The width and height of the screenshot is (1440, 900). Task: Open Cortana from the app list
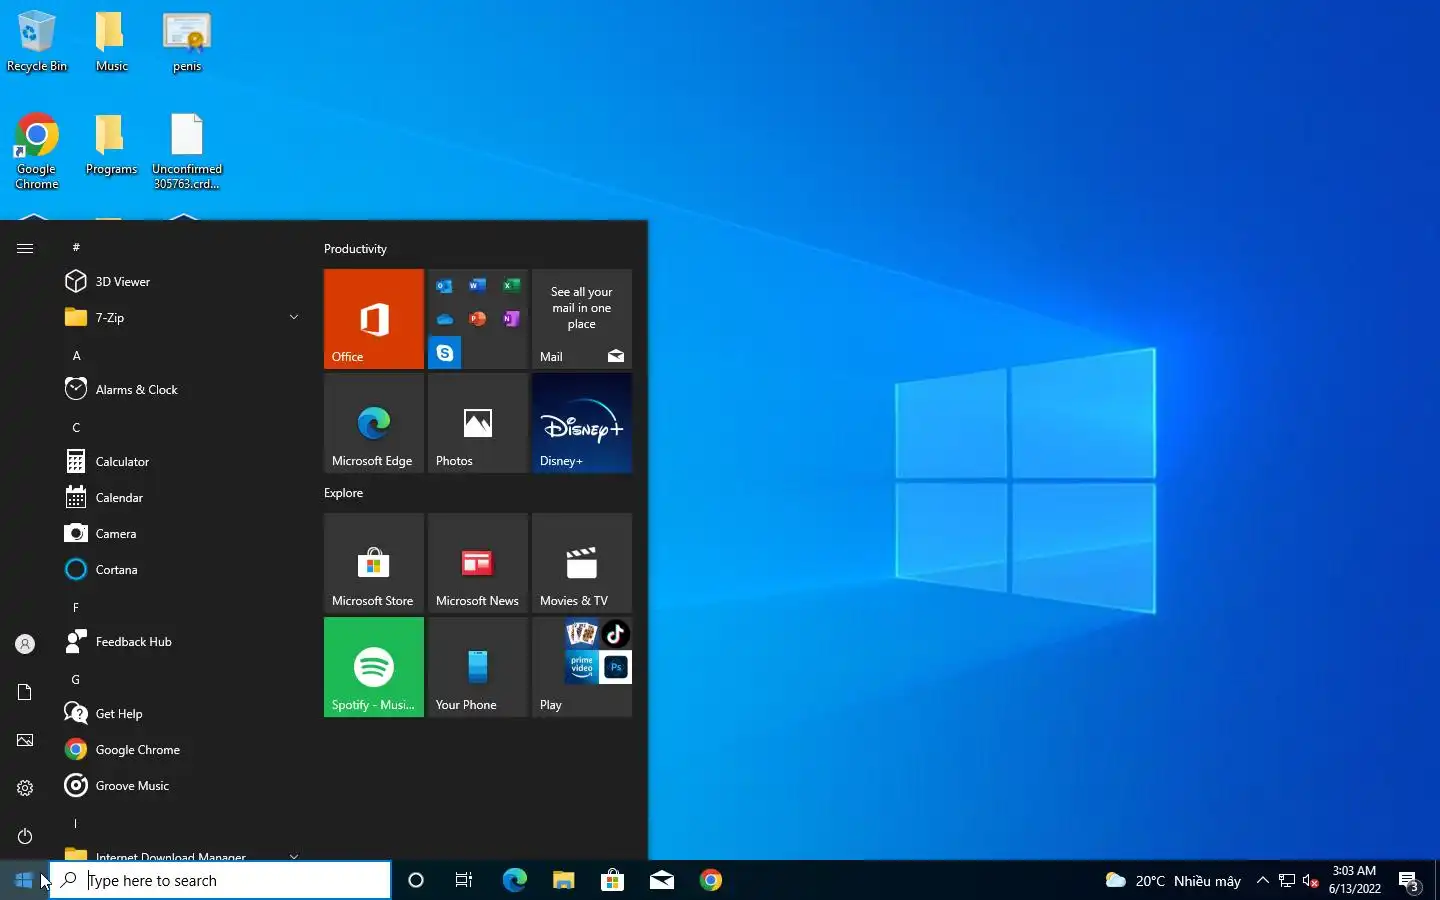(180, 570)
